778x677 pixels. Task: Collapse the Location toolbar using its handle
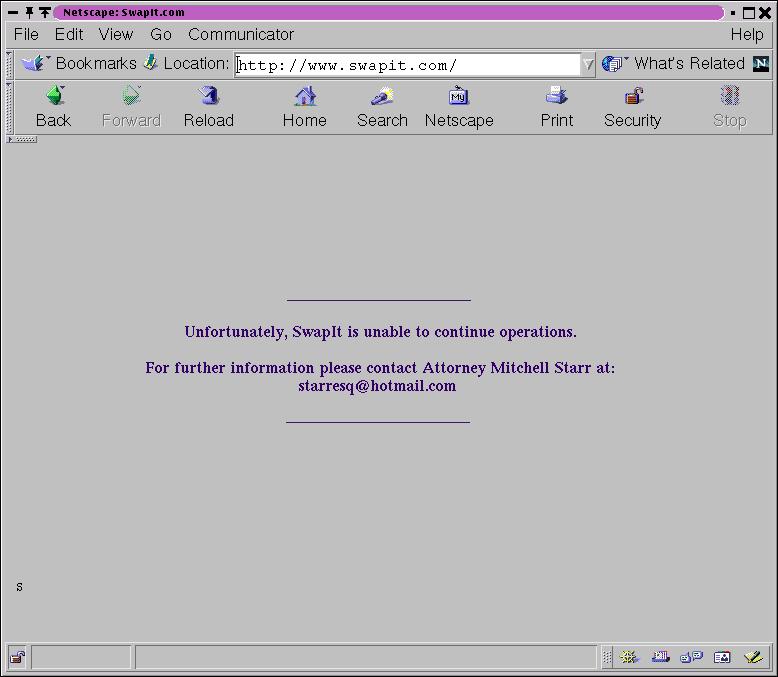pos(9,65)
